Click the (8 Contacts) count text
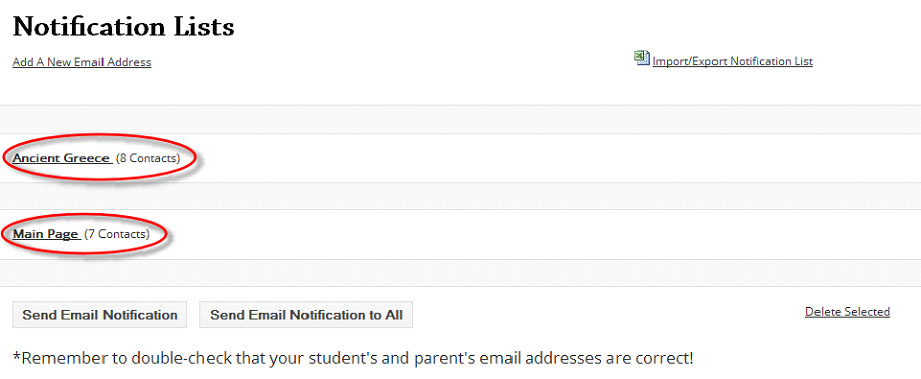This screenshot has width=921, height=379. click(x=148, y=158)
